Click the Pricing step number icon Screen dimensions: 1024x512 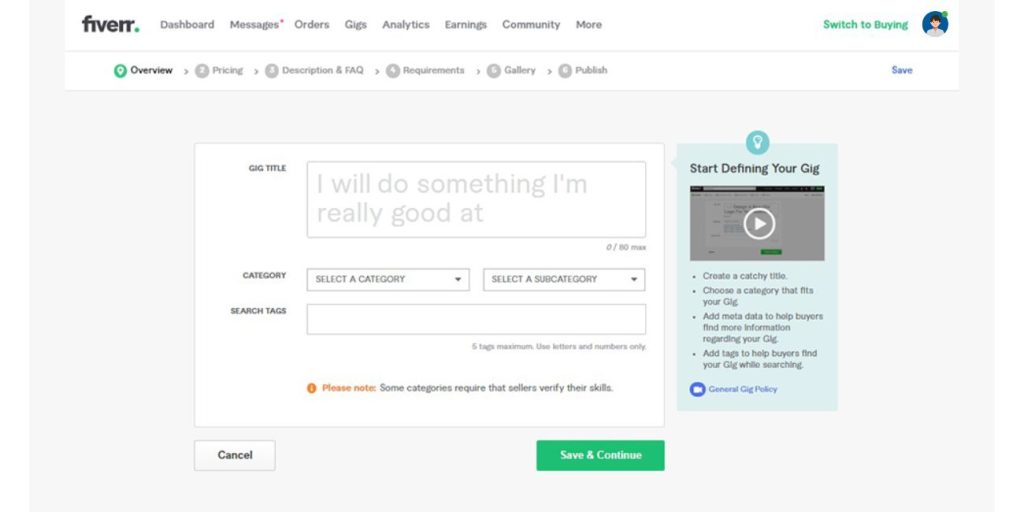(x=202, y=71)
